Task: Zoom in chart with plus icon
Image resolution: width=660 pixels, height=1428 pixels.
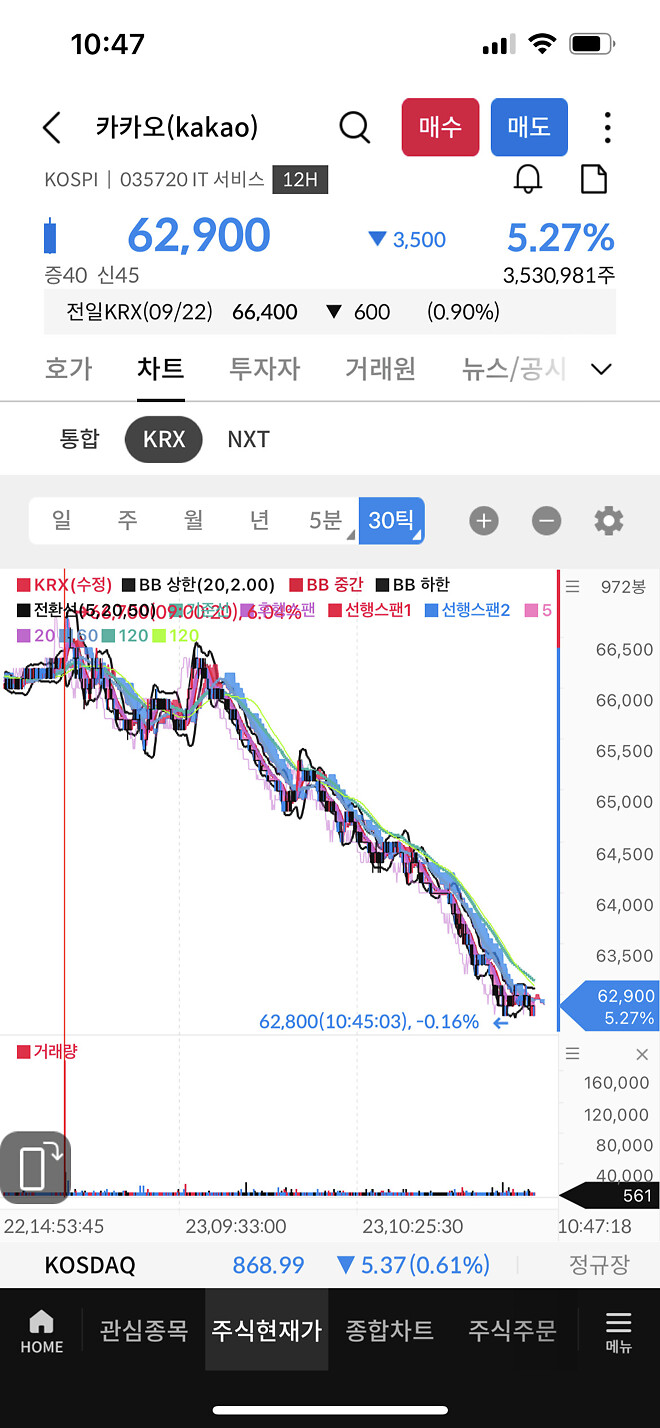Action: (484, 520)
